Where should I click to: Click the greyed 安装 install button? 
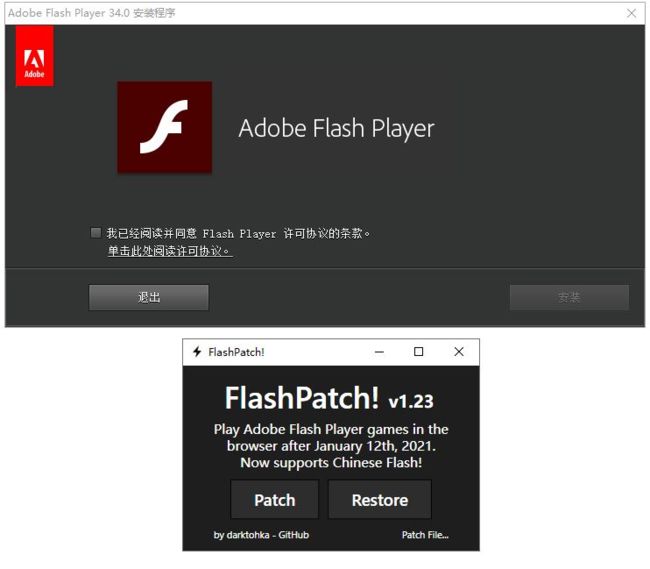[x=569, y=297]
